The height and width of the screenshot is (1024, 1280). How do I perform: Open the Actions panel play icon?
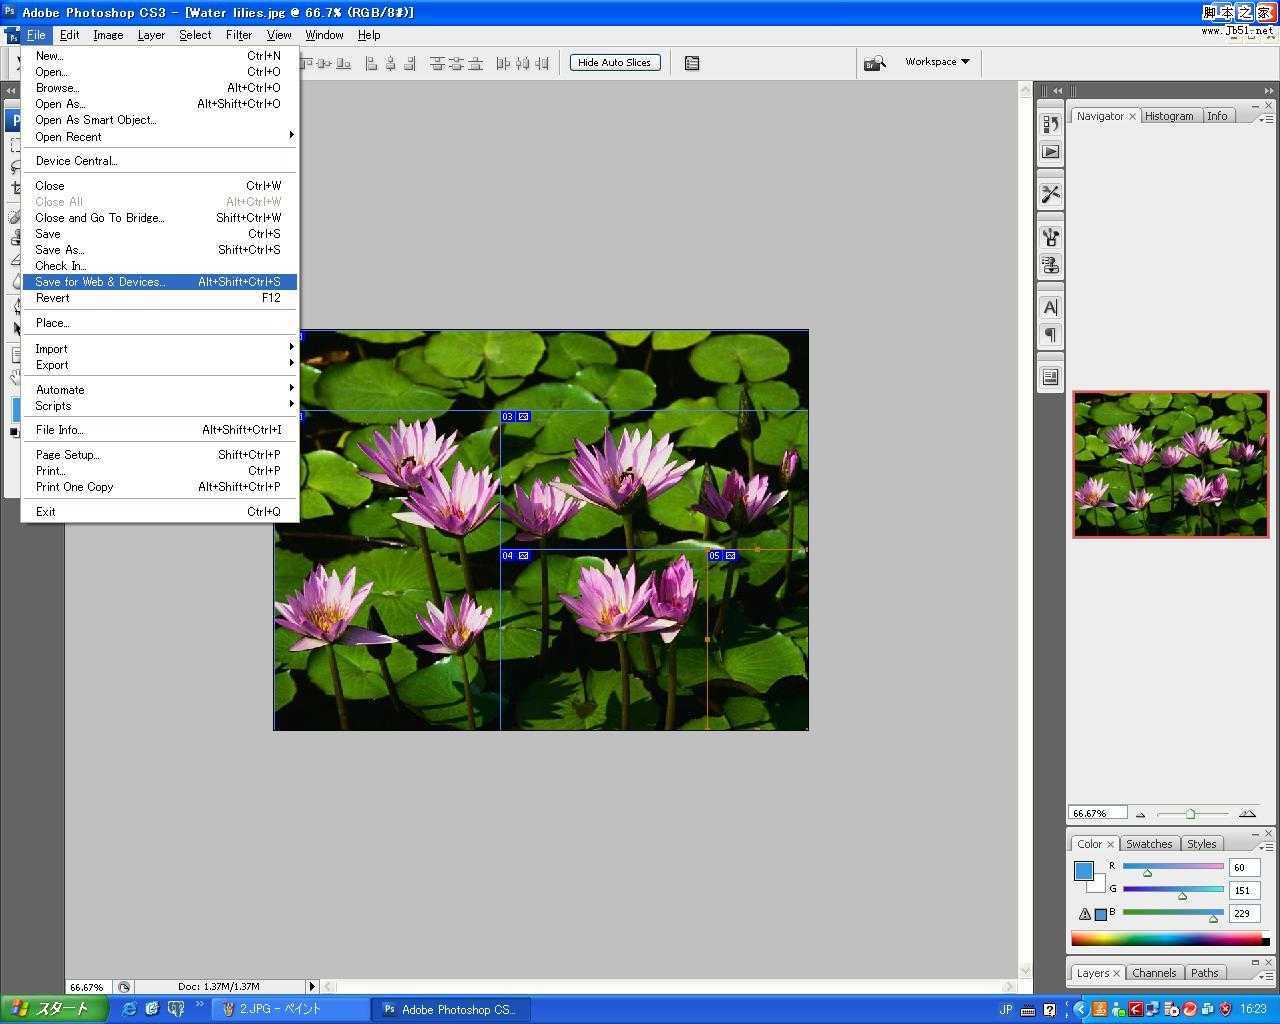coord(1050,152)
